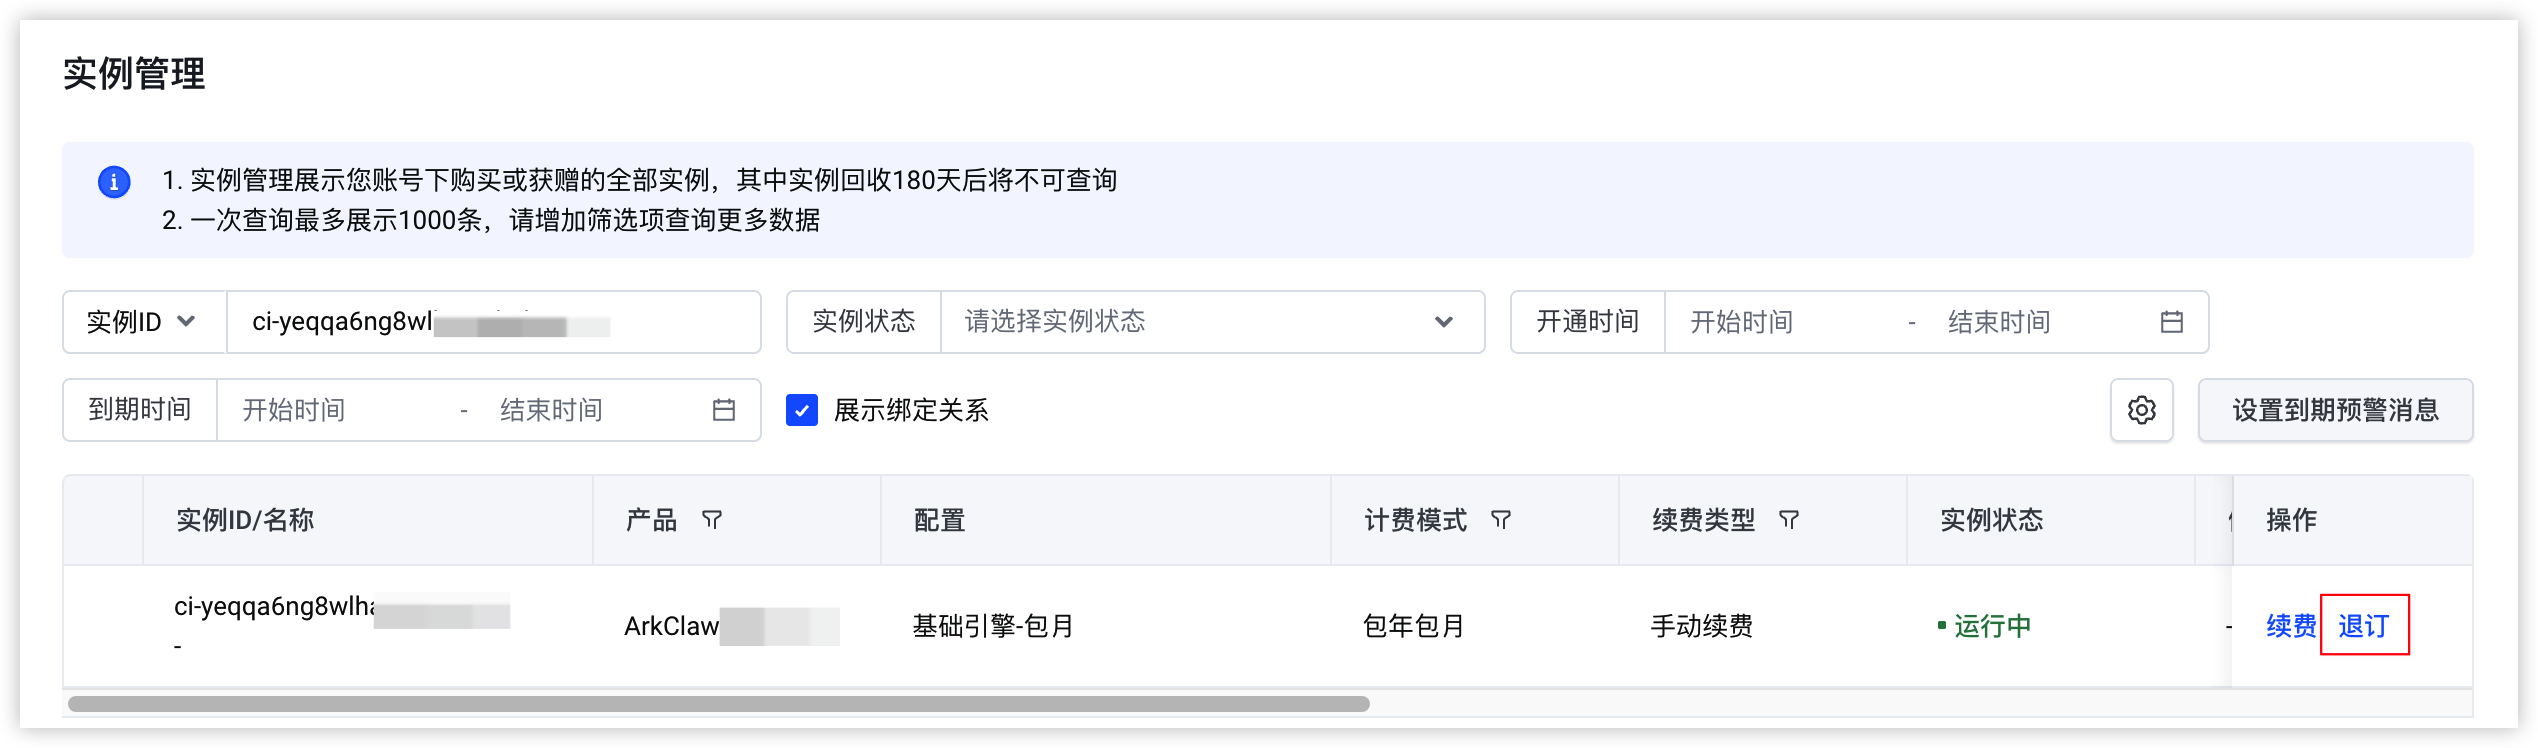Click calendar icon in 到期时间 range field
Viewport: 2538px width, 748px height.
point(724,410)
